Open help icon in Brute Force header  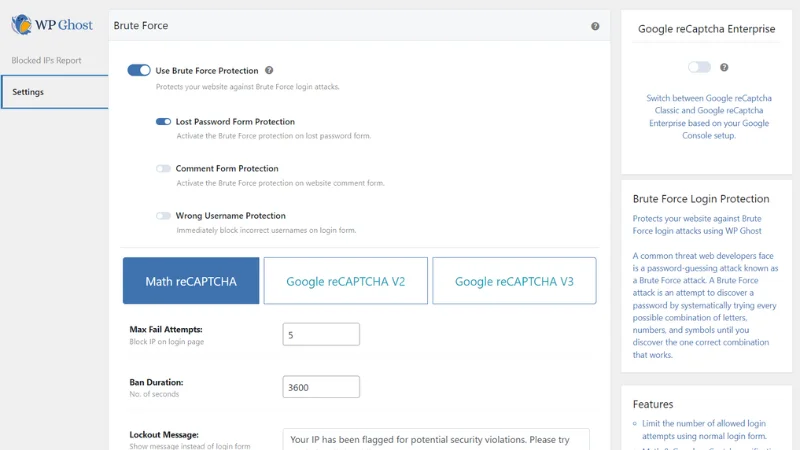pyautogui.click(x=595, y=26)
